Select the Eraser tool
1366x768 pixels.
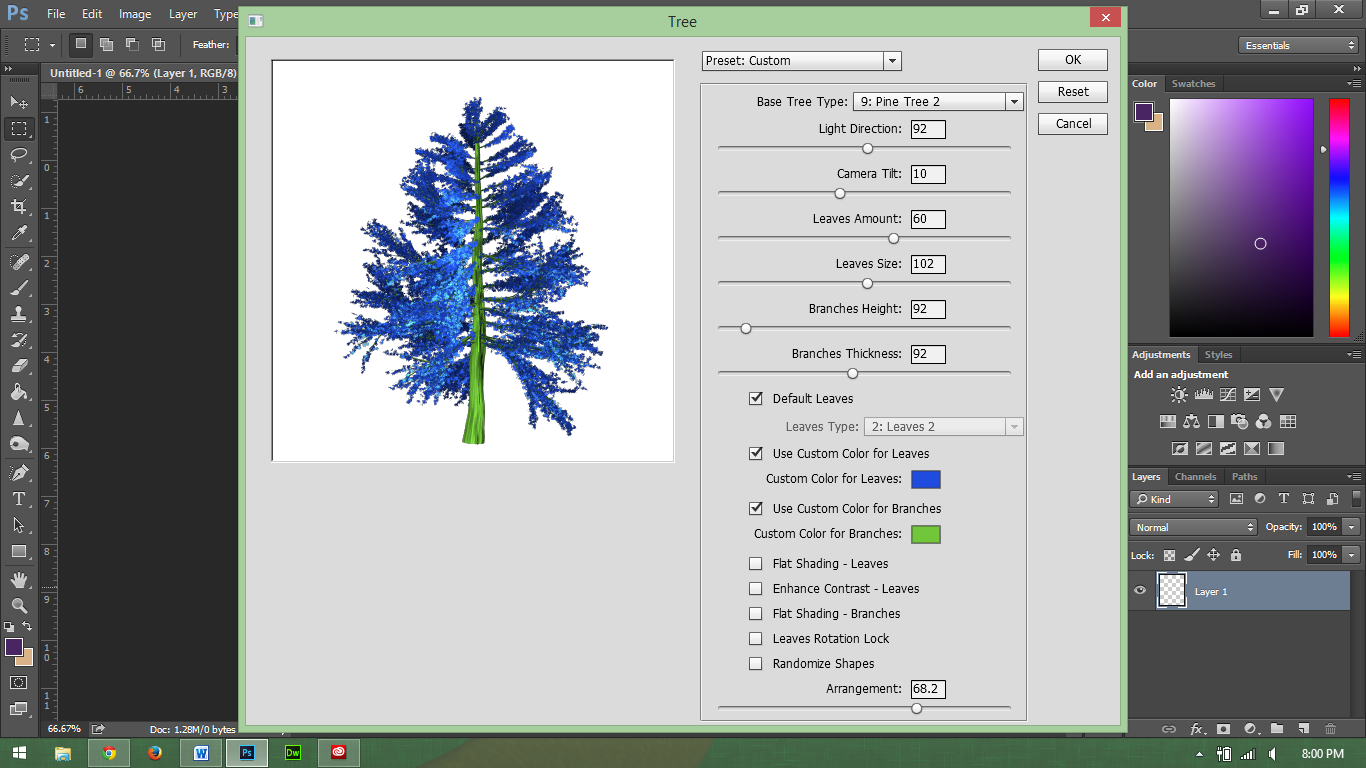pos(18,366)
